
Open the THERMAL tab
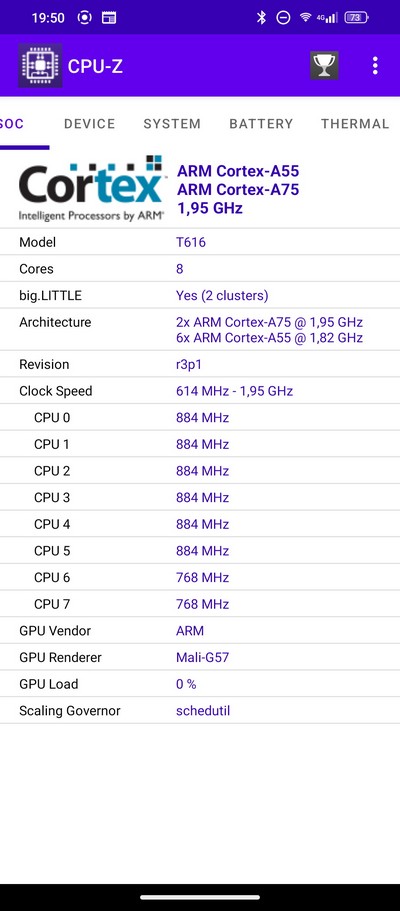coord(355,124)
